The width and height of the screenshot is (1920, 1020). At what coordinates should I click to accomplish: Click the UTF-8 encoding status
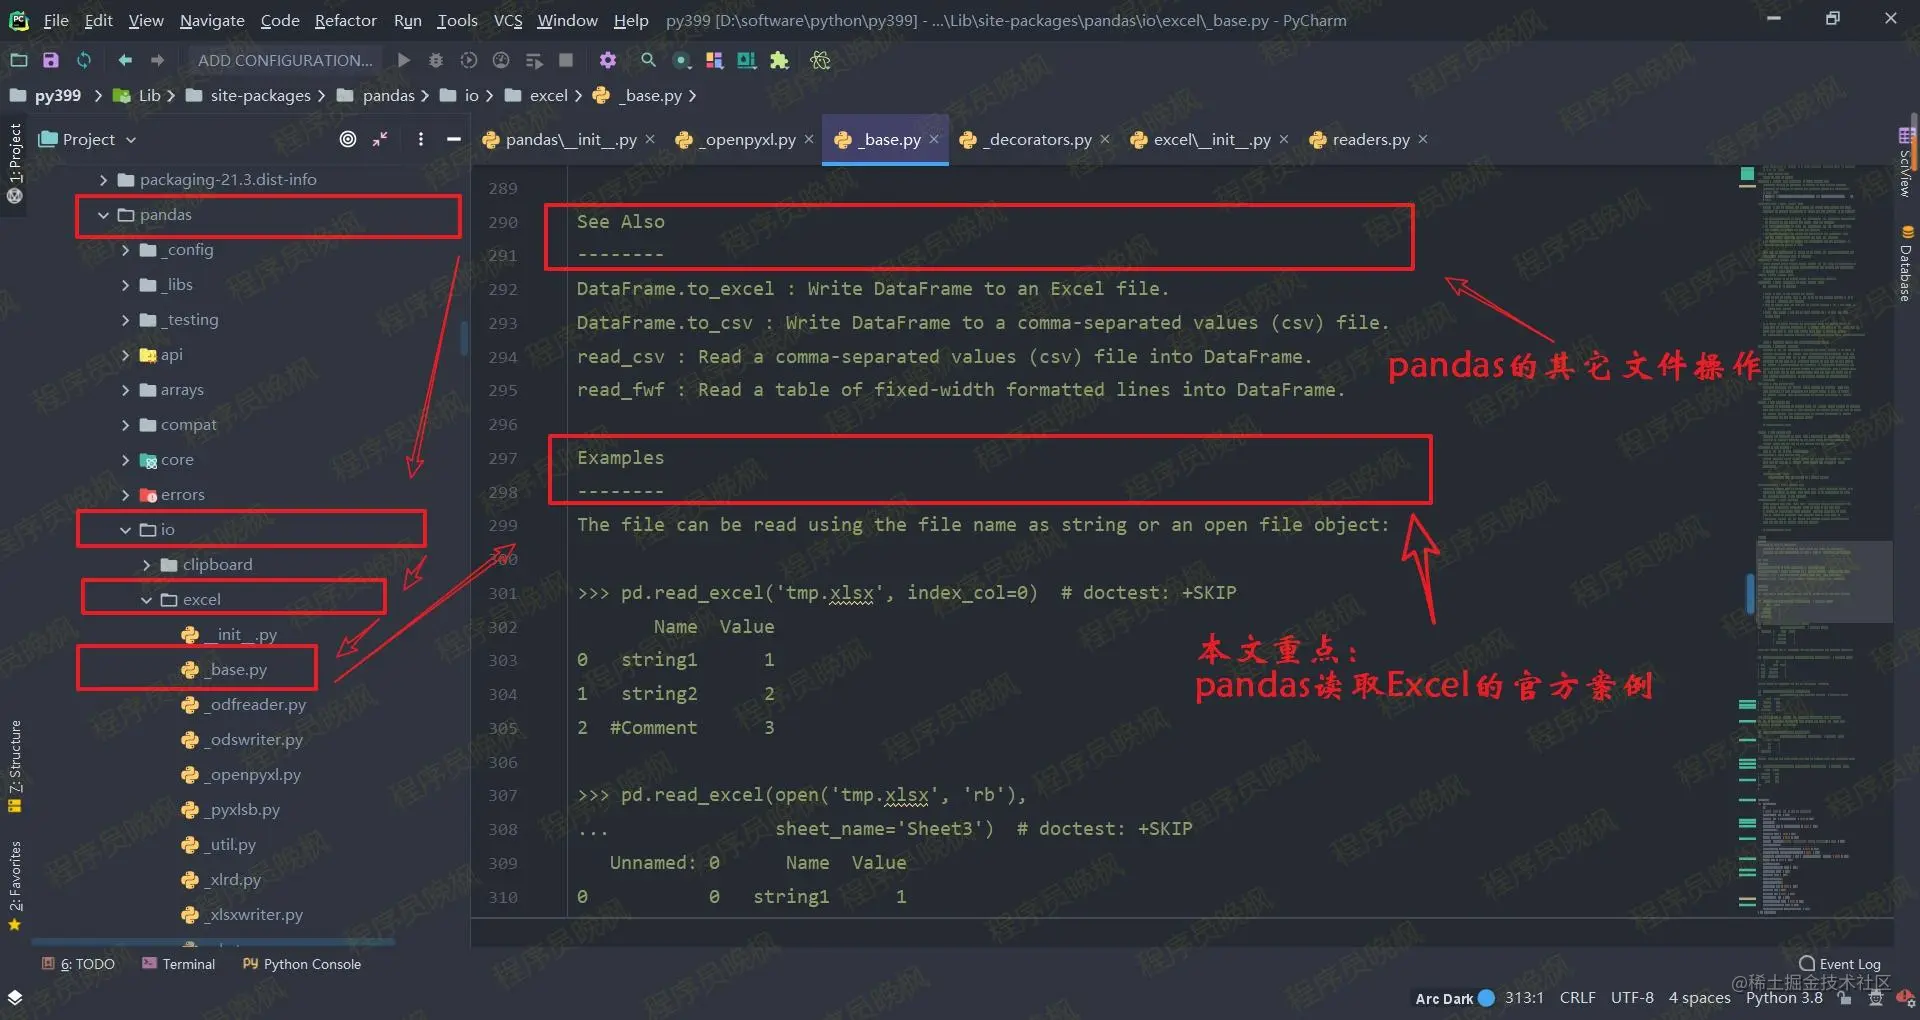click(1632, 997)
